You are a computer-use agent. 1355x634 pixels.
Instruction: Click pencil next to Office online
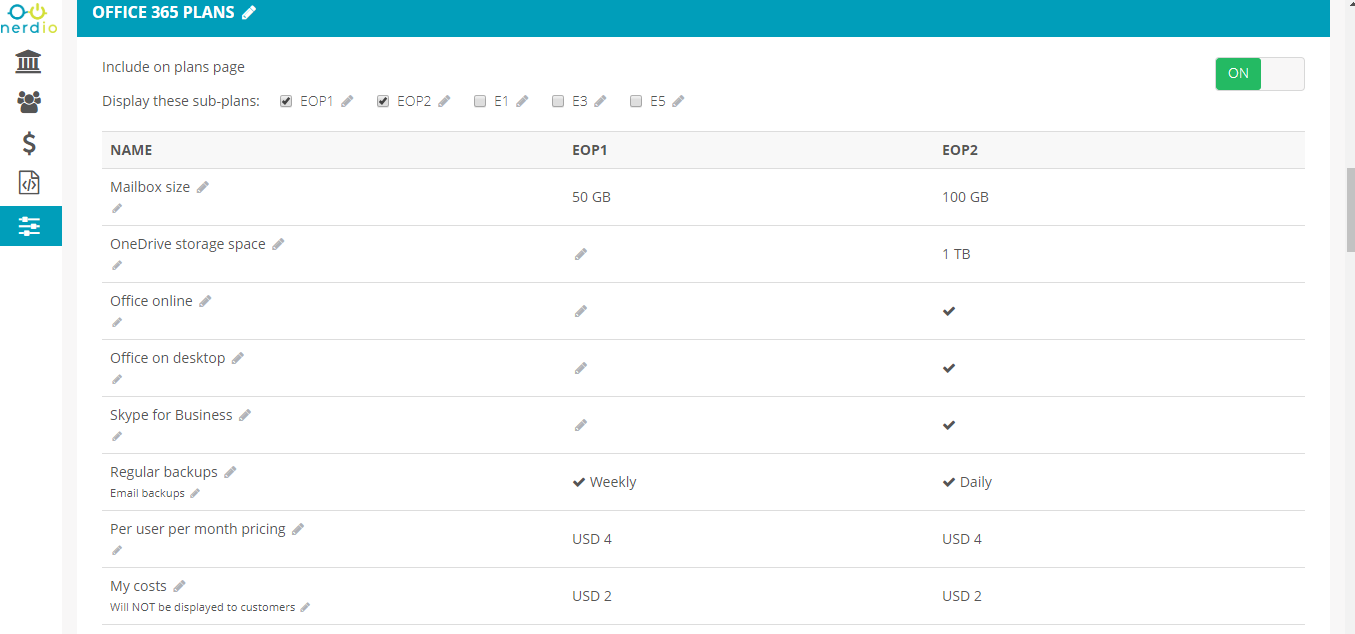click(205, 301)
